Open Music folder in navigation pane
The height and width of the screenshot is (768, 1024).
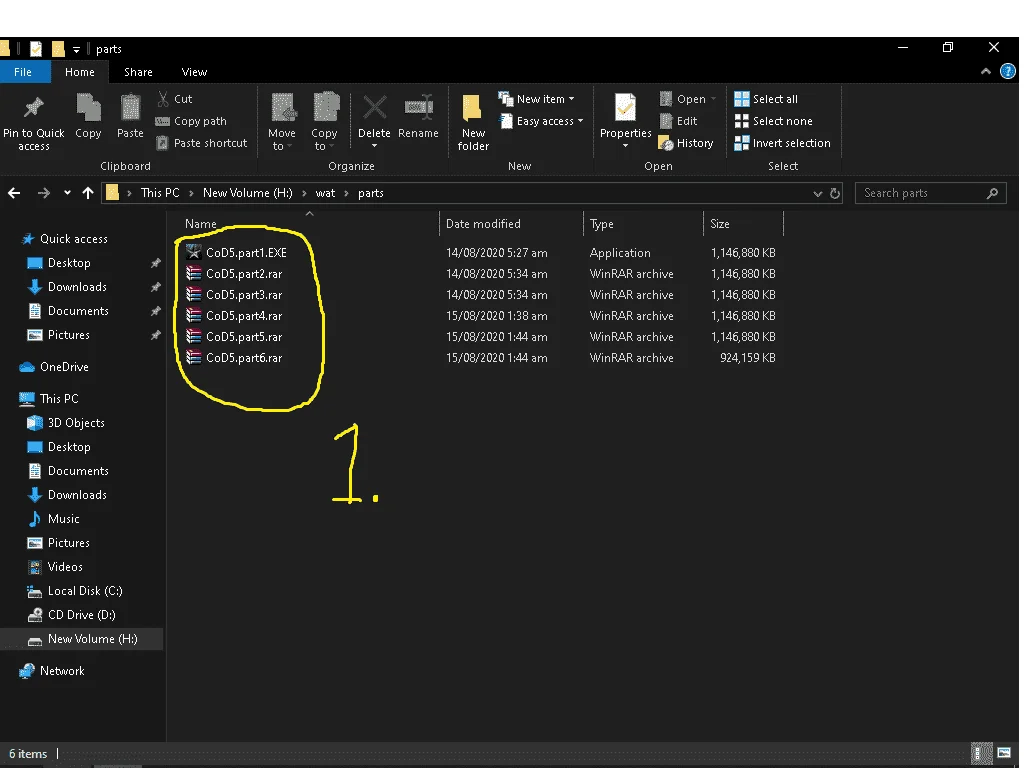pos(63,519)
